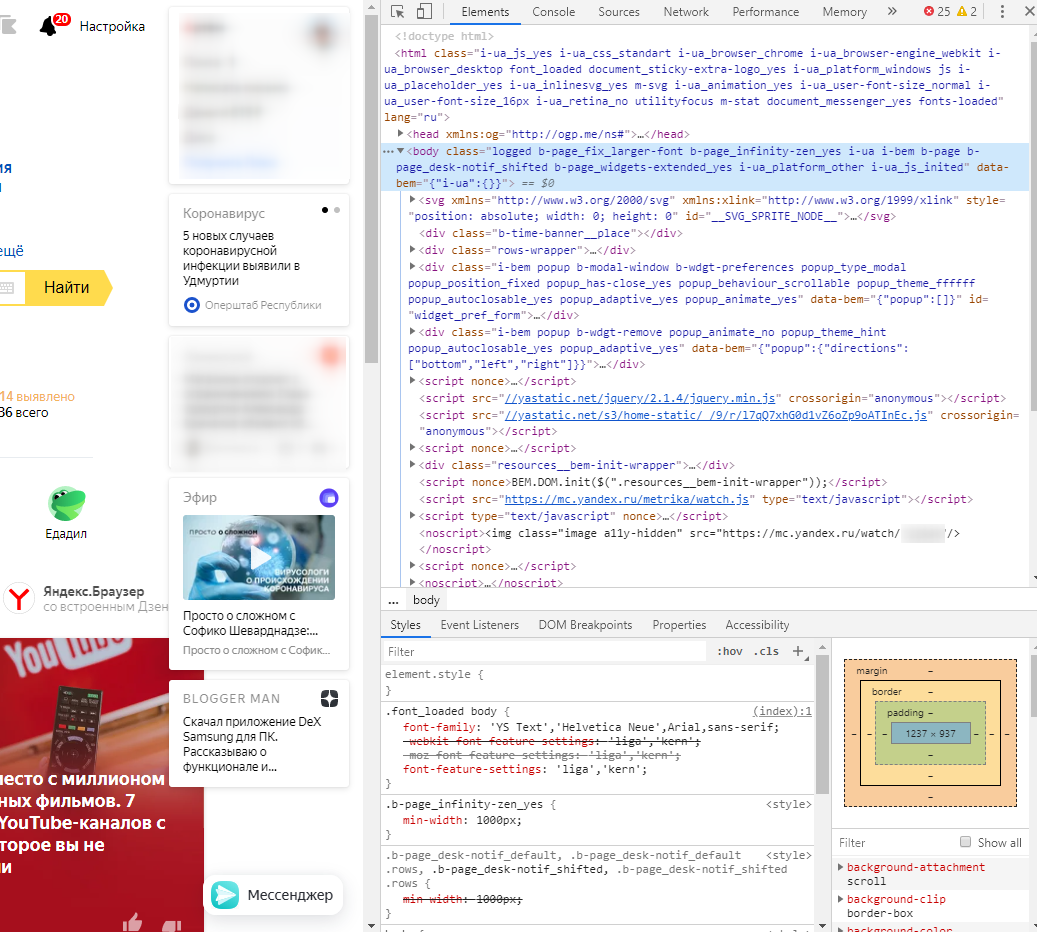This screenshot has height=932, width=1037.
Task: Open the Properties sub-tab
Action: [x=679, y=625]
